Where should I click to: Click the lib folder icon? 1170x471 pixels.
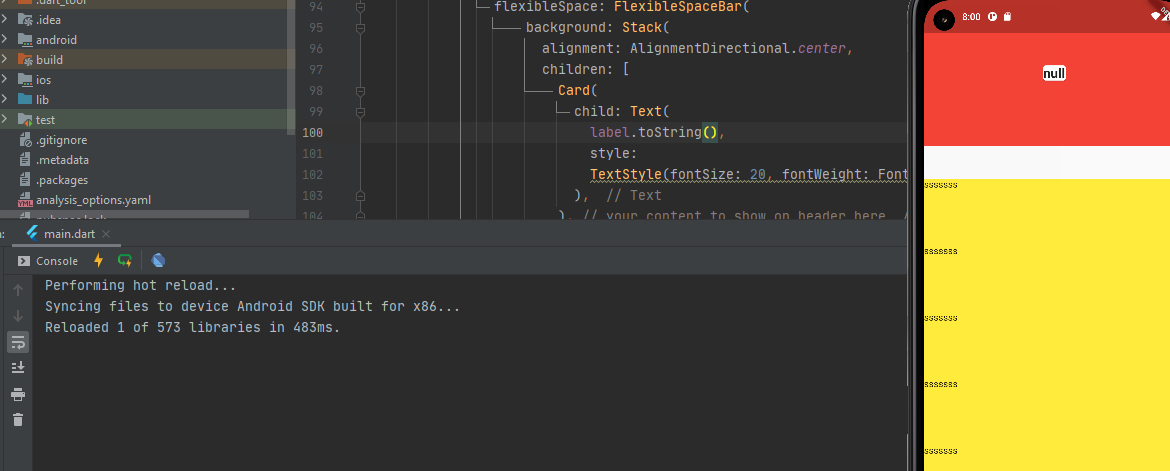25,99
